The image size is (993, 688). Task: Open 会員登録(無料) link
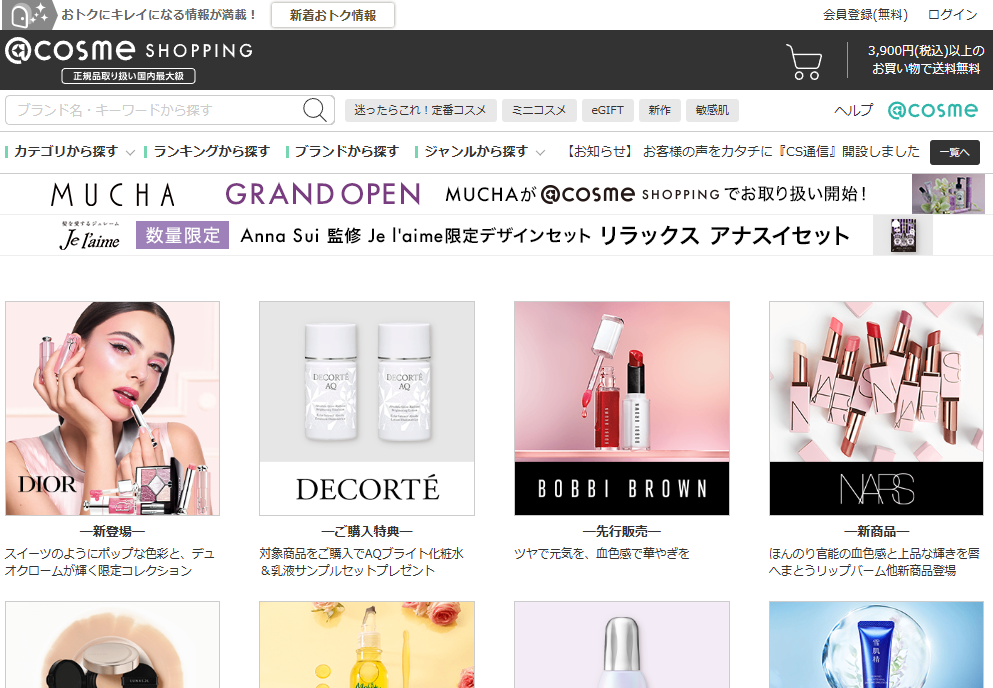click(865, 15)
